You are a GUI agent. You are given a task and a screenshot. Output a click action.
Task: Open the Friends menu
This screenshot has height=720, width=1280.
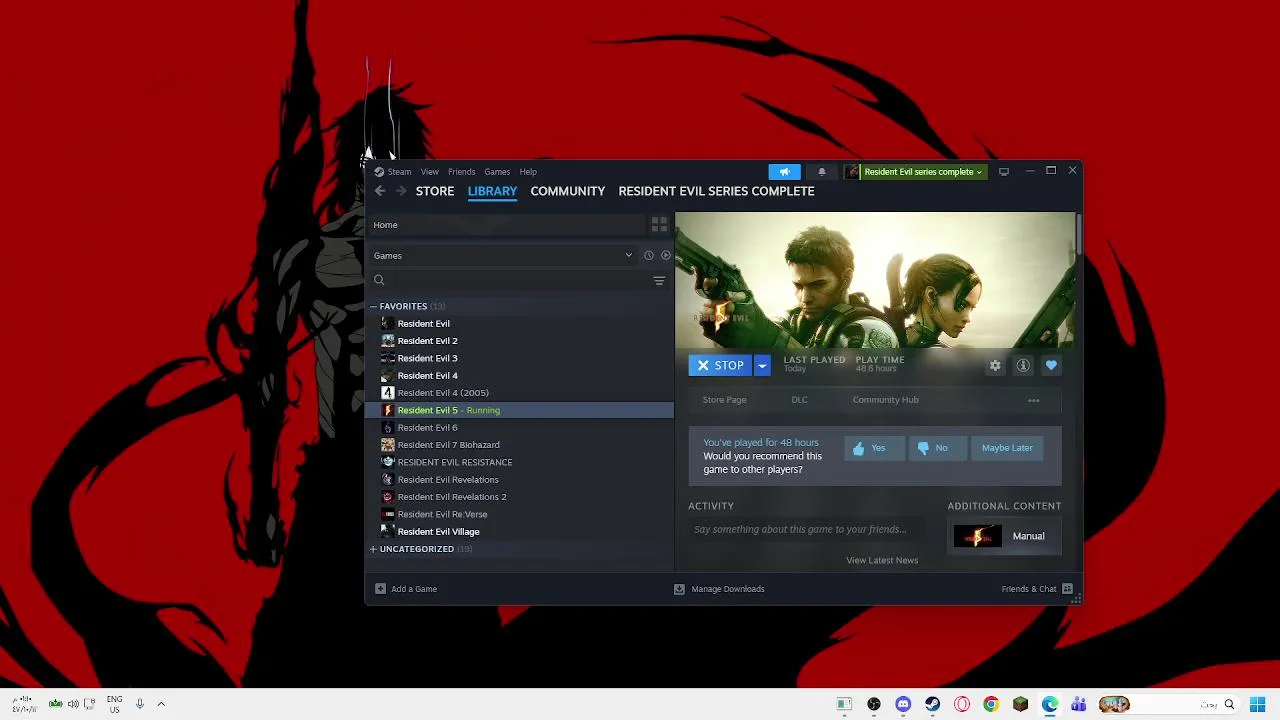point(461,172)
